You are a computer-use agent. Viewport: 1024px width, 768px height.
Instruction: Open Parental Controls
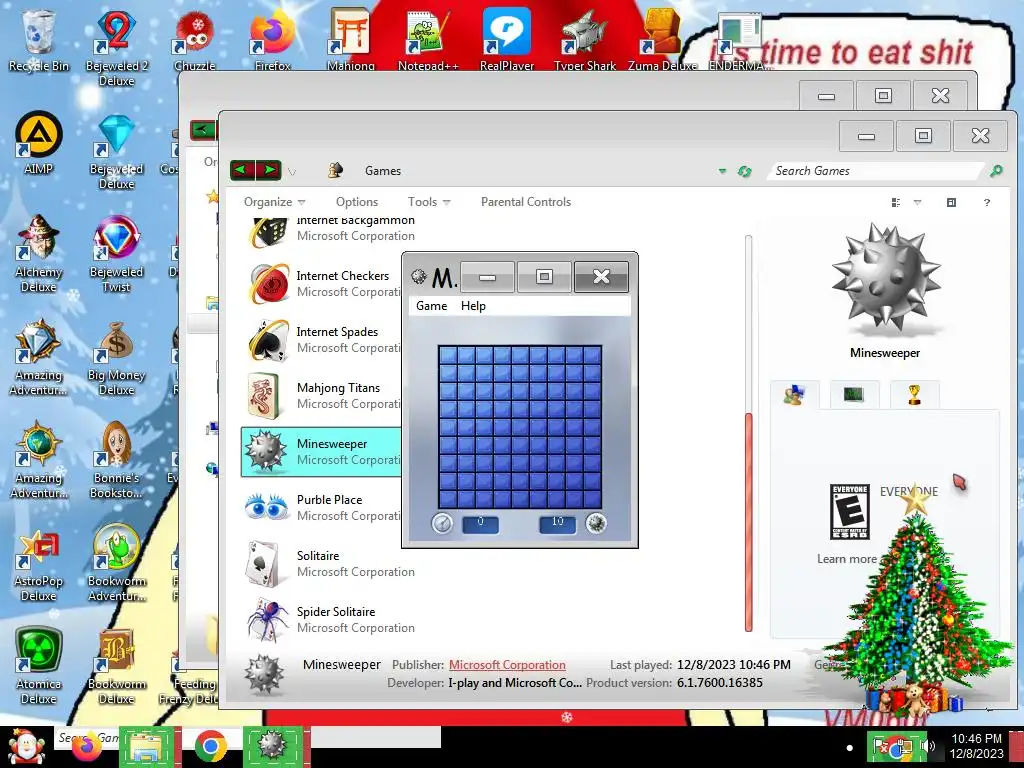[526, 202]
